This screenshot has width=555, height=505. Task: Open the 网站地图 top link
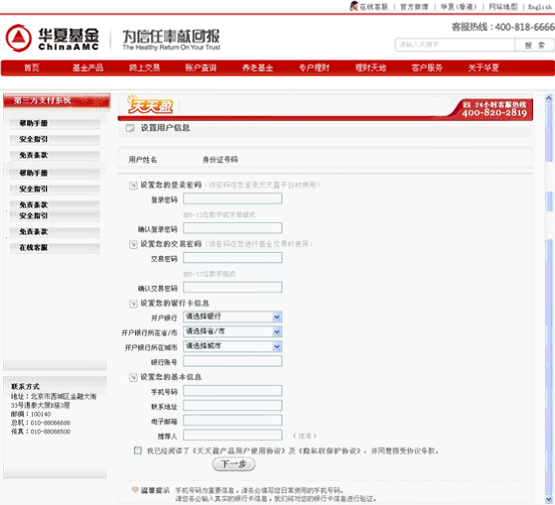(503, 7)
